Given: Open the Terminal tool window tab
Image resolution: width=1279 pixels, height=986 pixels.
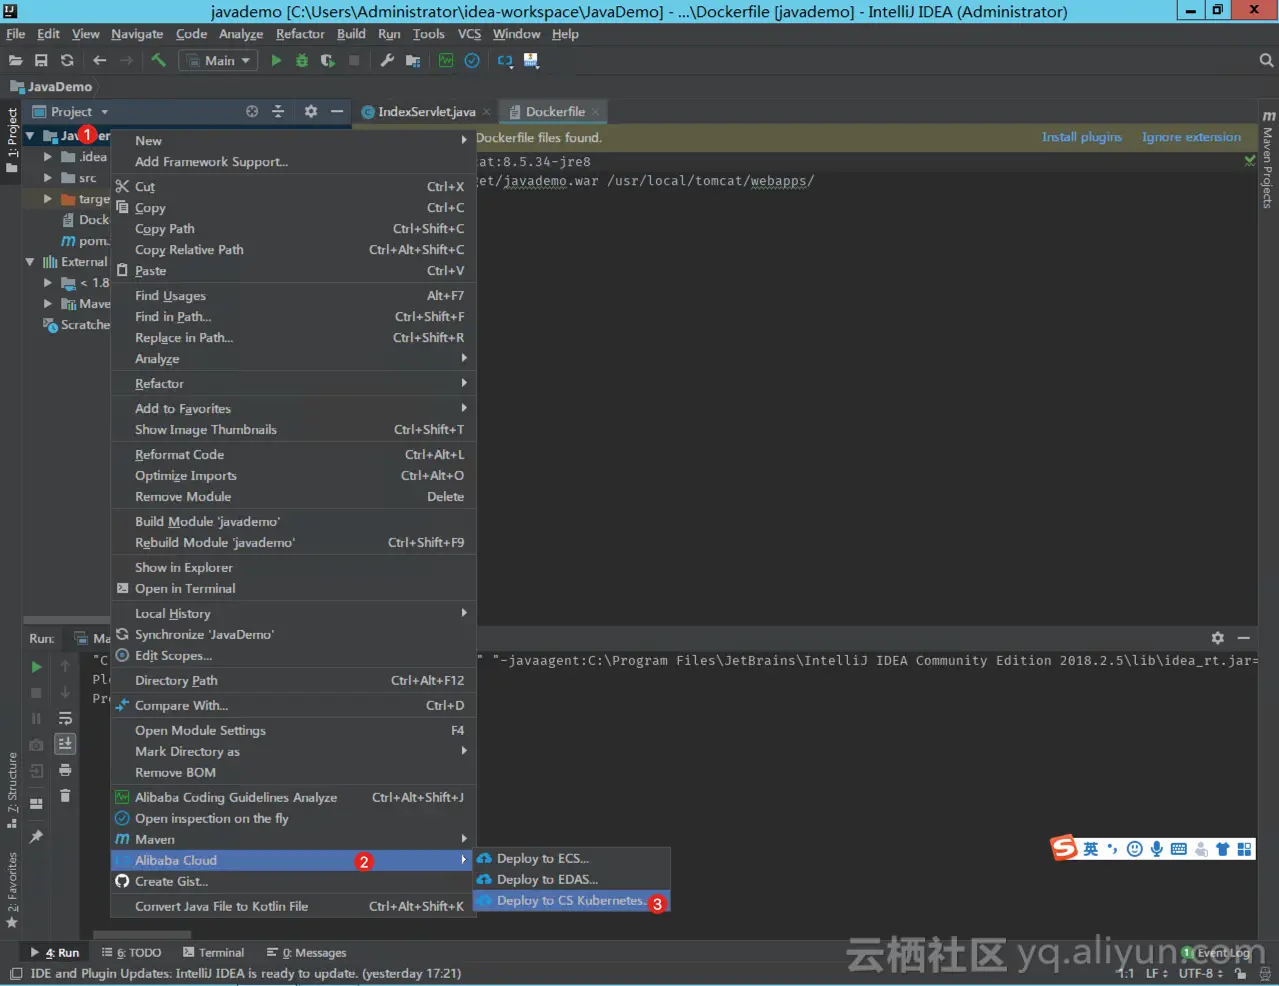Looking at the screenshot, I should 214,953.
